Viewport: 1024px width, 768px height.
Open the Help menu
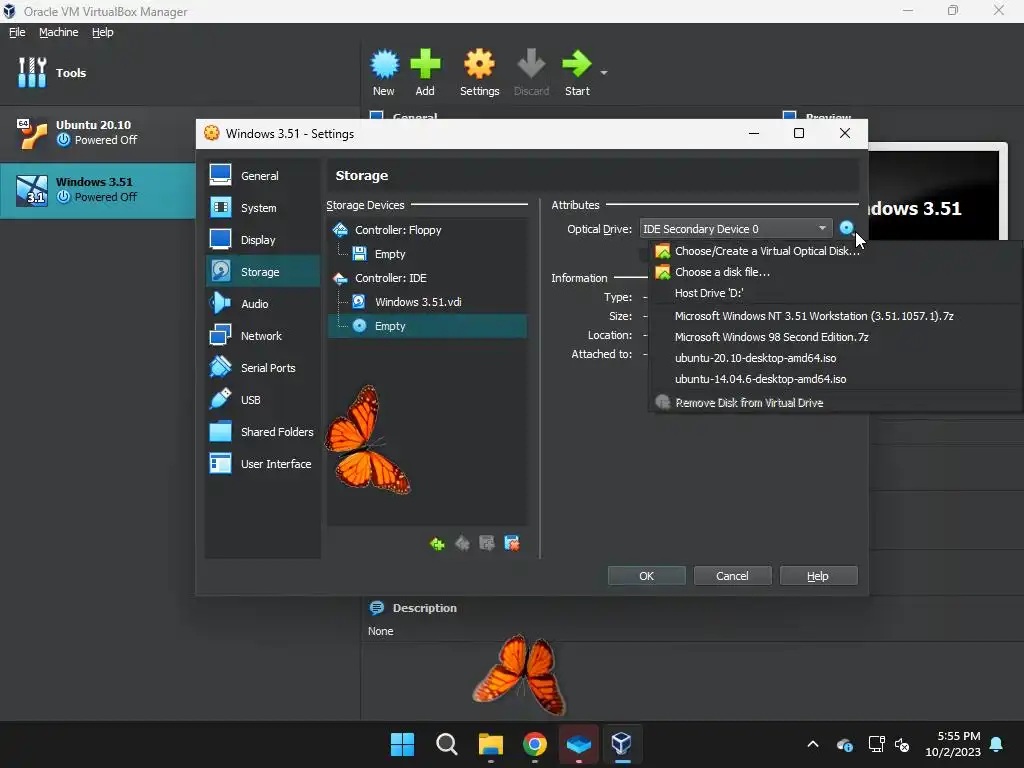point(103,32)
